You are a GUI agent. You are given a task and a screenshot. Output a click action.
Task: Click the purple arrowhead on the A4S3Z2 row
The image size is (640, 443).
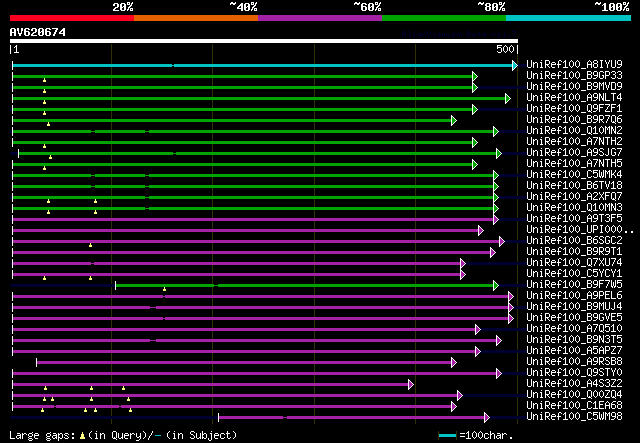click(x=411, y=384)
